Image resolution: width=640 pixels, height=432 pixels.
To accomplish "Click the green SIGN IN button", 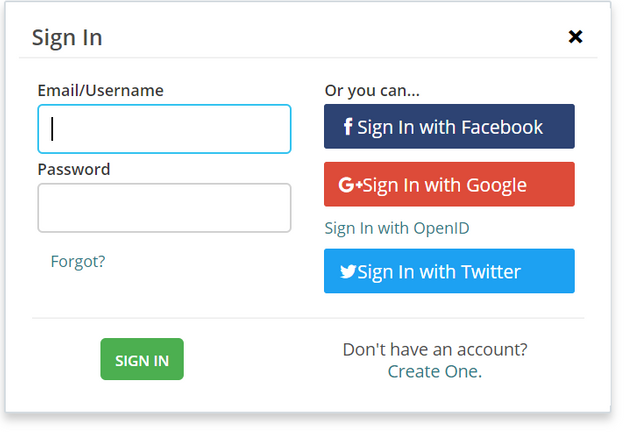I will 142,359.
